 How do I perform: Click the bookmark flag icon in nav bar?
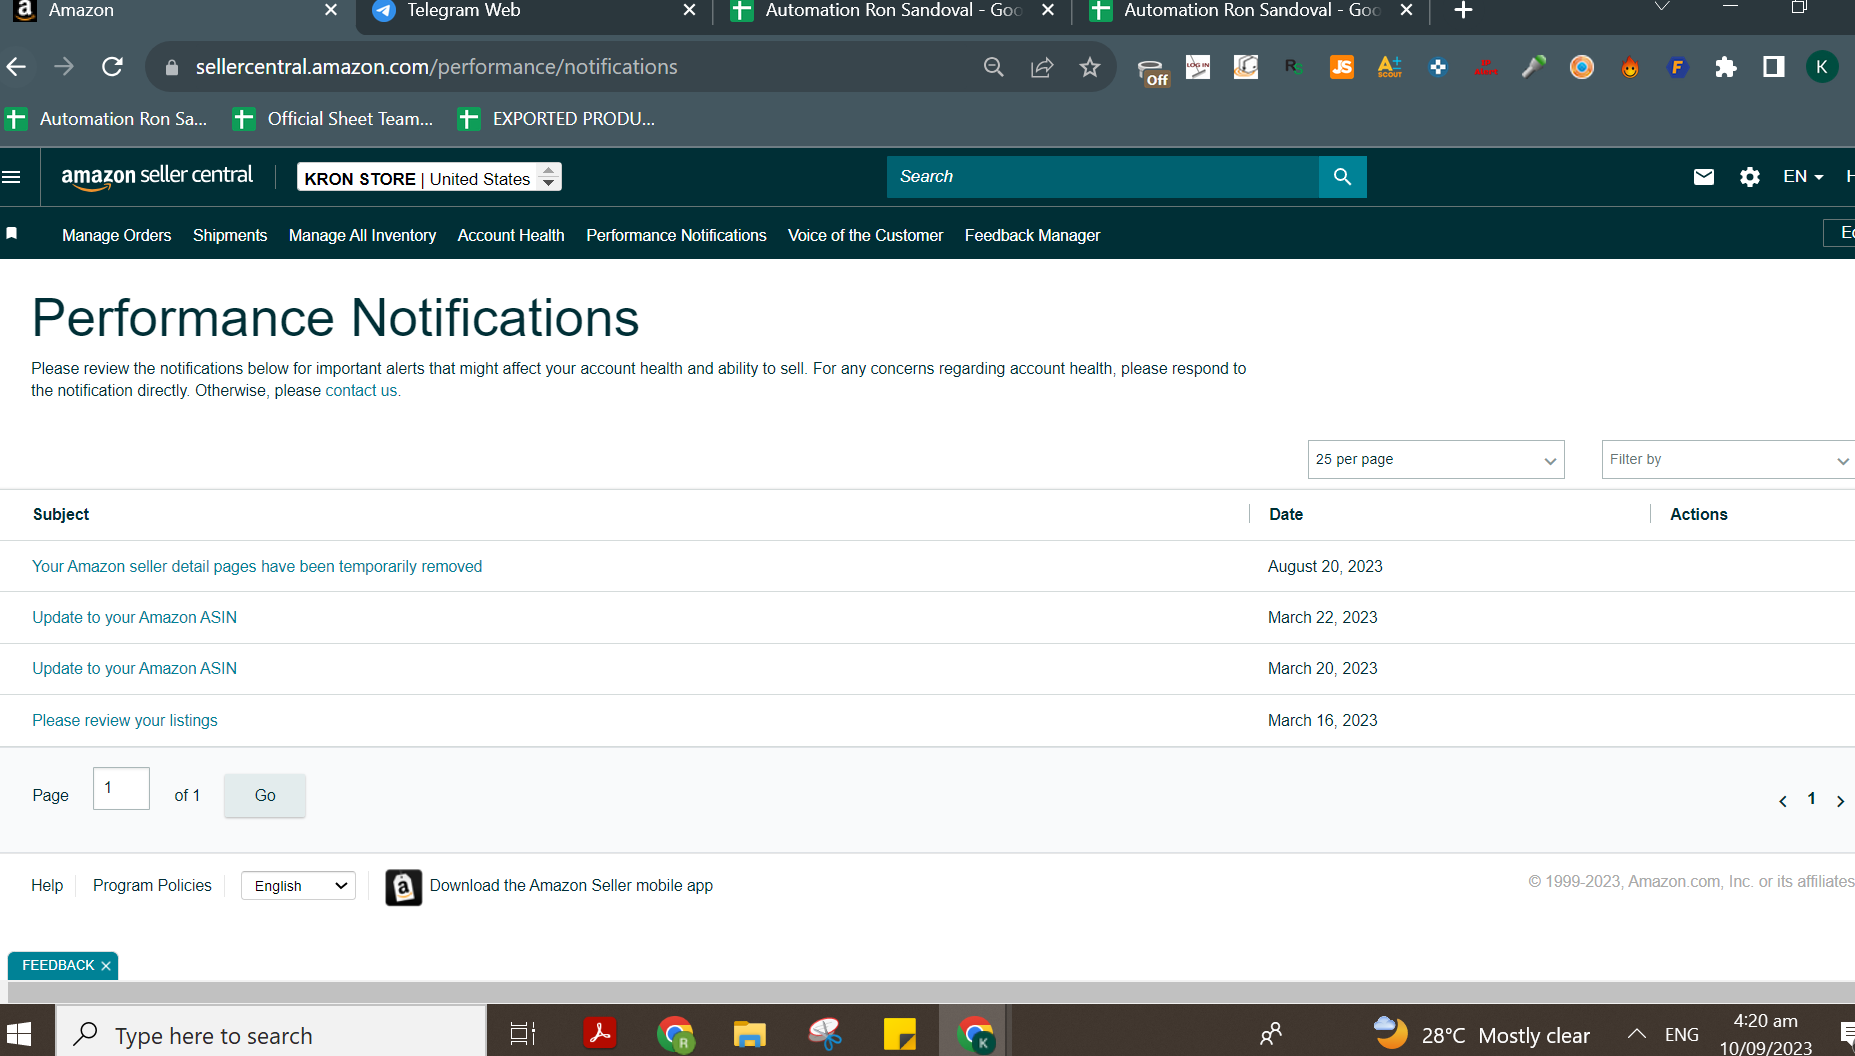coord(12,233)
